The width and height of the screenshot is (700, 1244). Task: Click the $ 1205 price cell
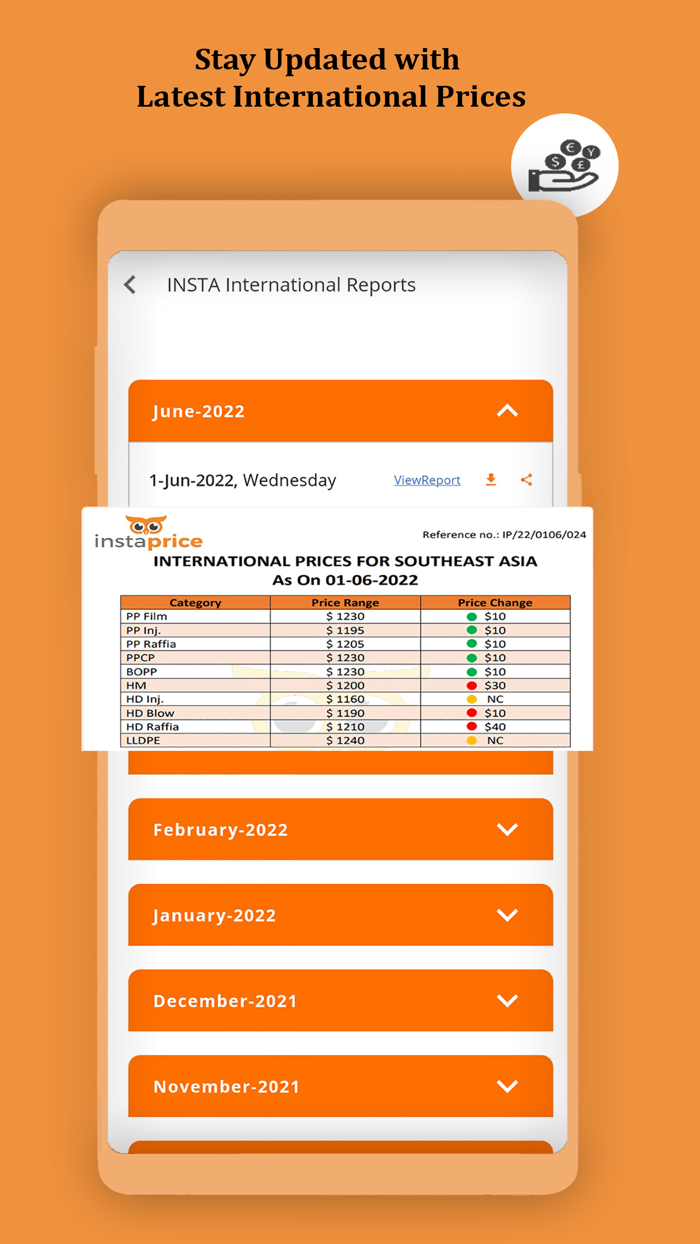point(345,644)
